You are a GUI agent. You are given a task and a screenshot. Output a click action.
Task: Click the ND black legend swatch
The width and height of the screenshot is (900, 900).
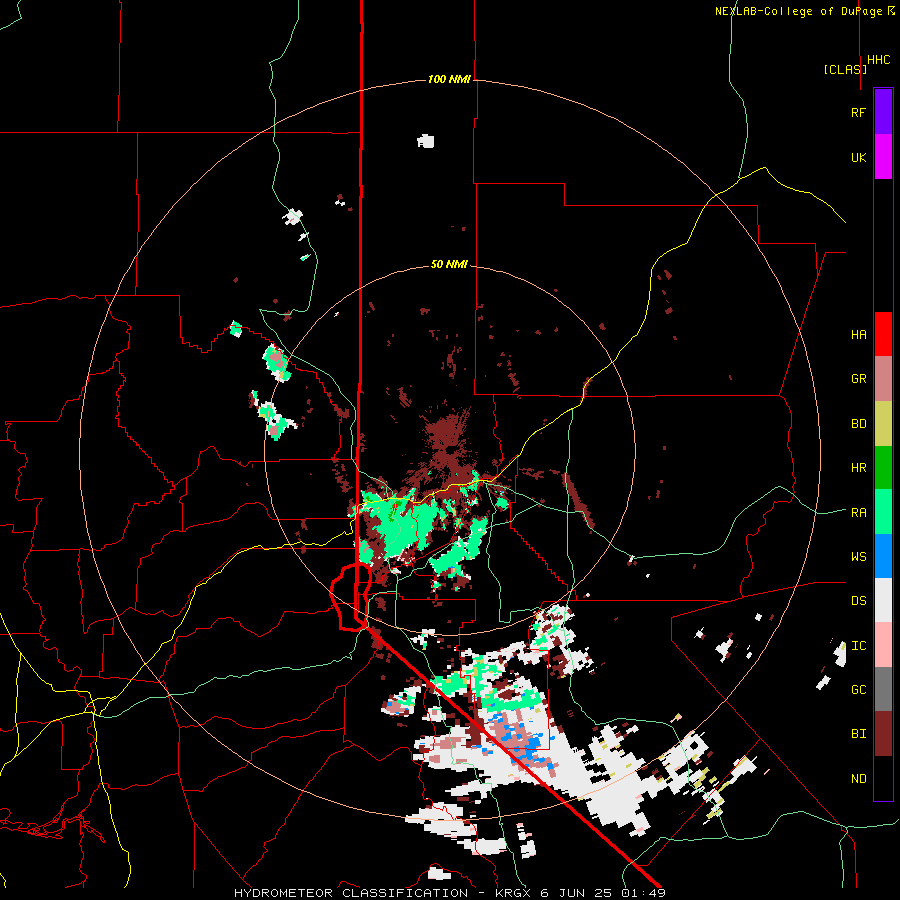tap(883, 778)
